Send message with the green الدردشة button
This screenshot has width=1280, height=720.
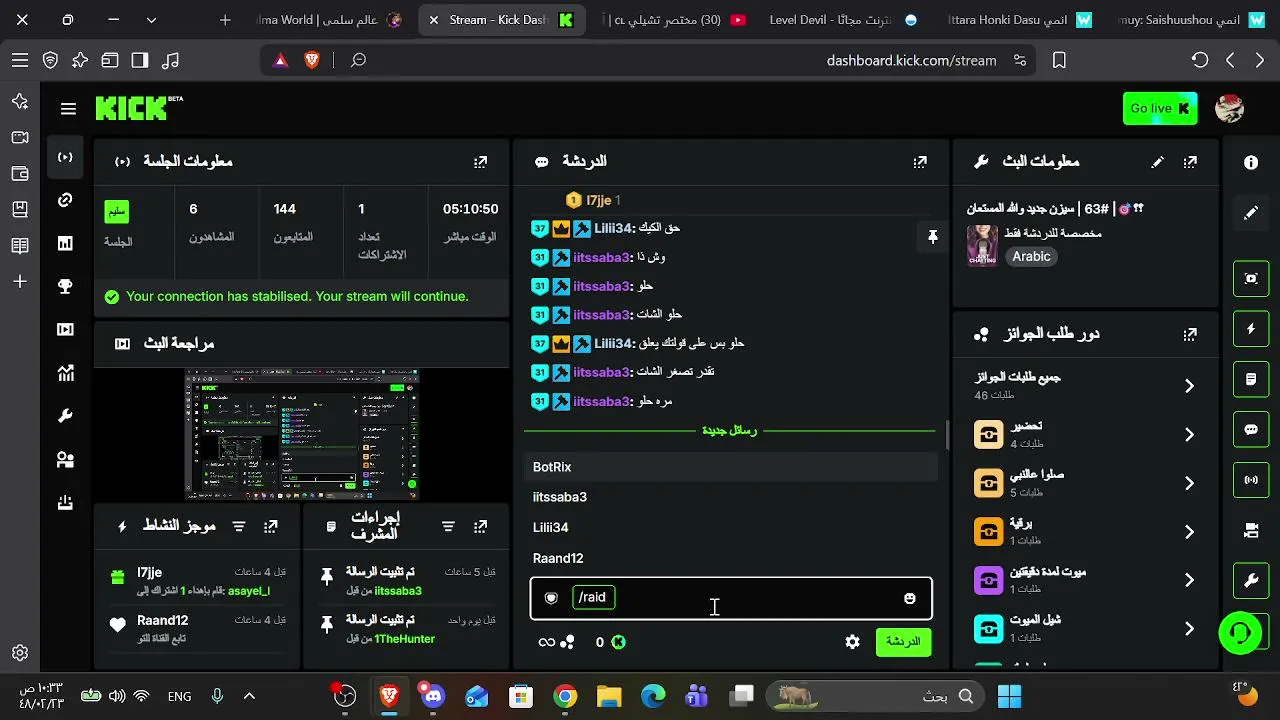coord(903,642)
